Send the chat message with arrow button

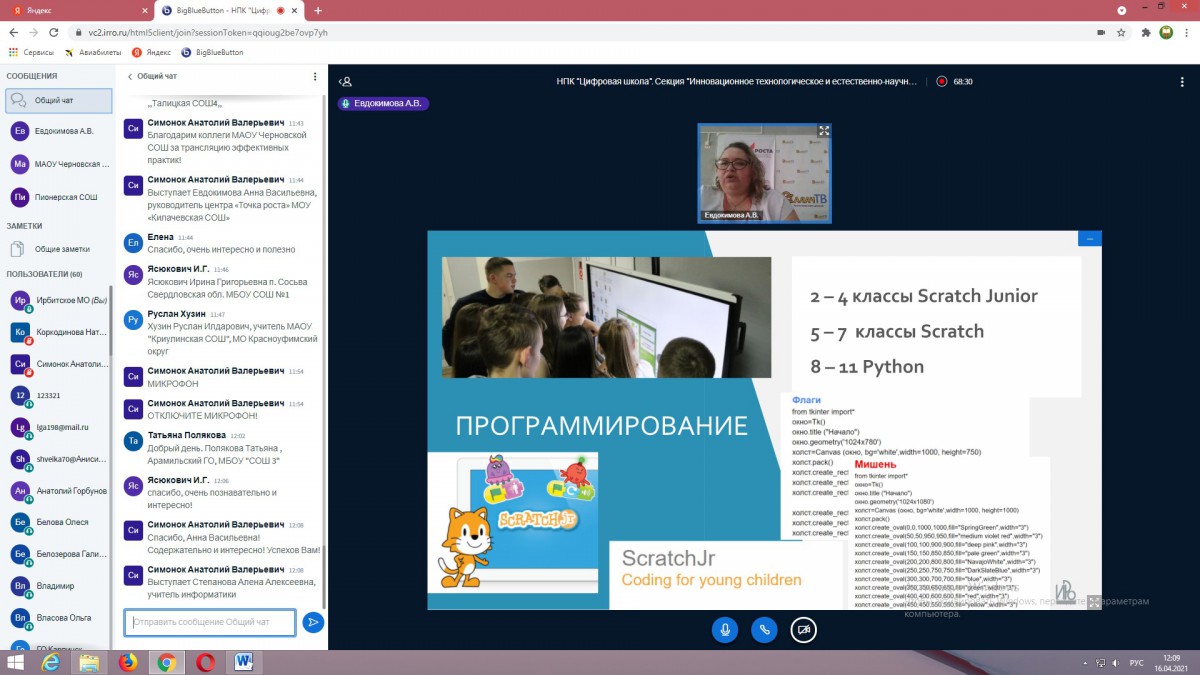pyautogui.click(x=313, y=622)
